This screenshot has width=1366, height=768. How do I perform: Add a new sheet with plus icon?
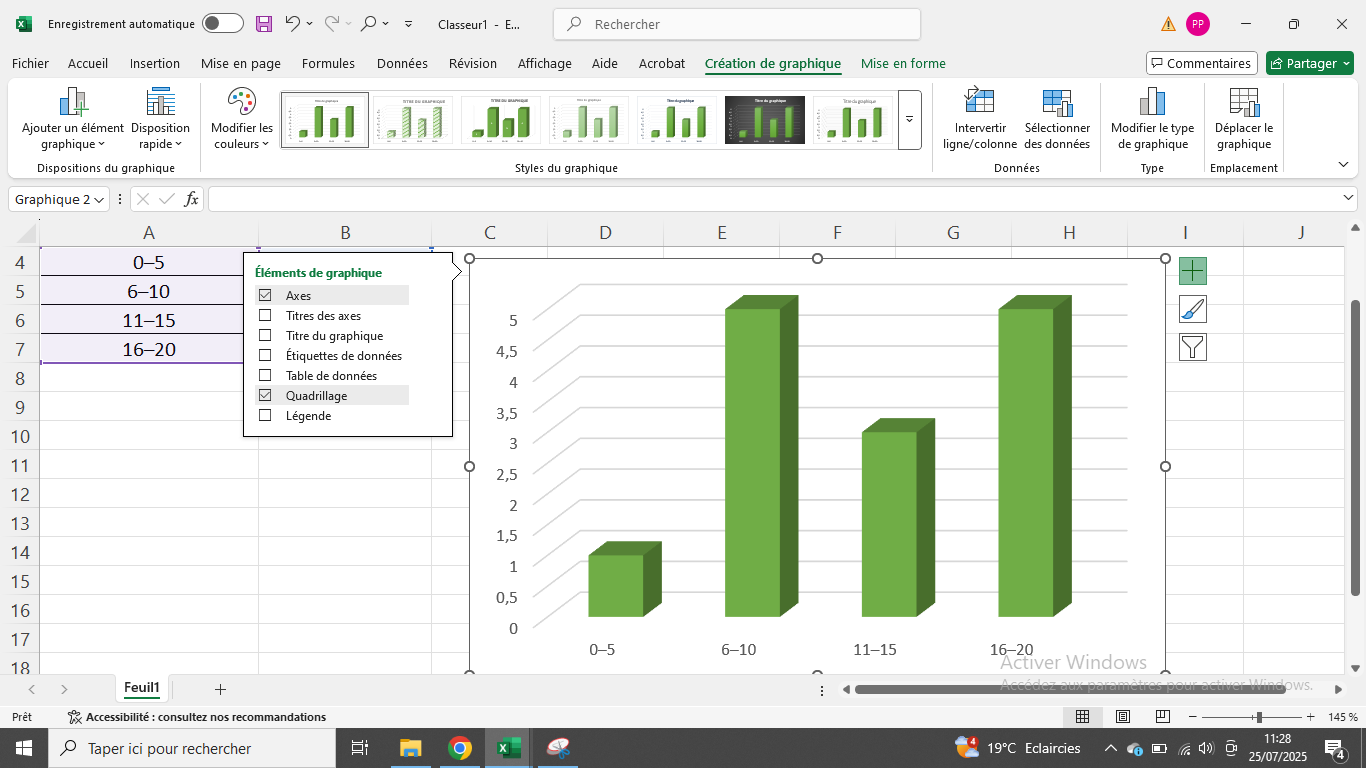[x=220, y=689]
